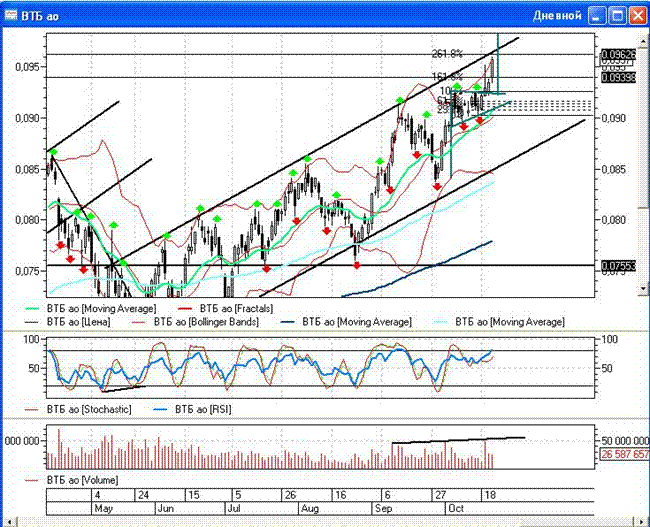This screenshot has width=650, height=527.
Task: Click the date 26 on time axis
Action: [290, 495]
